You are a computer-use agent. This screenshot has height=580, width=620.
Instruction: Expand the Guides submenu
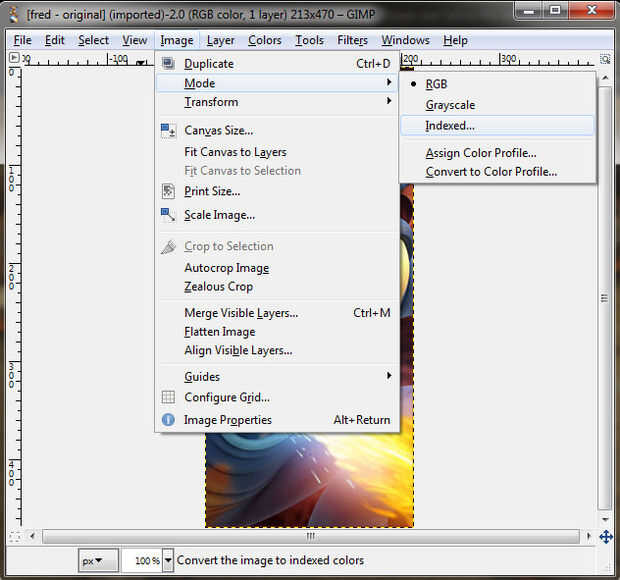tap(277, 376)
